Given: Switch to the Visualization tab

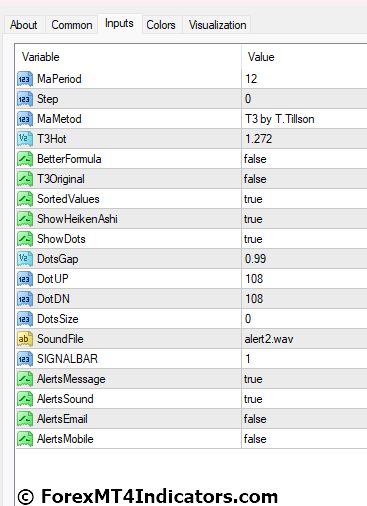Looking at the screenshot, I should pos(217,25).
